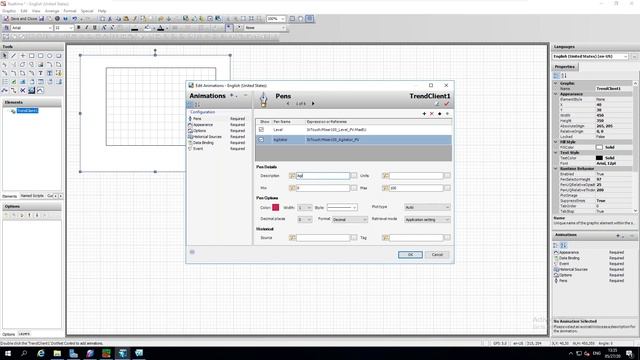Select the Ellipse drawing tool
This screenshot has width=640, height=360.
[x=50, y=56]
